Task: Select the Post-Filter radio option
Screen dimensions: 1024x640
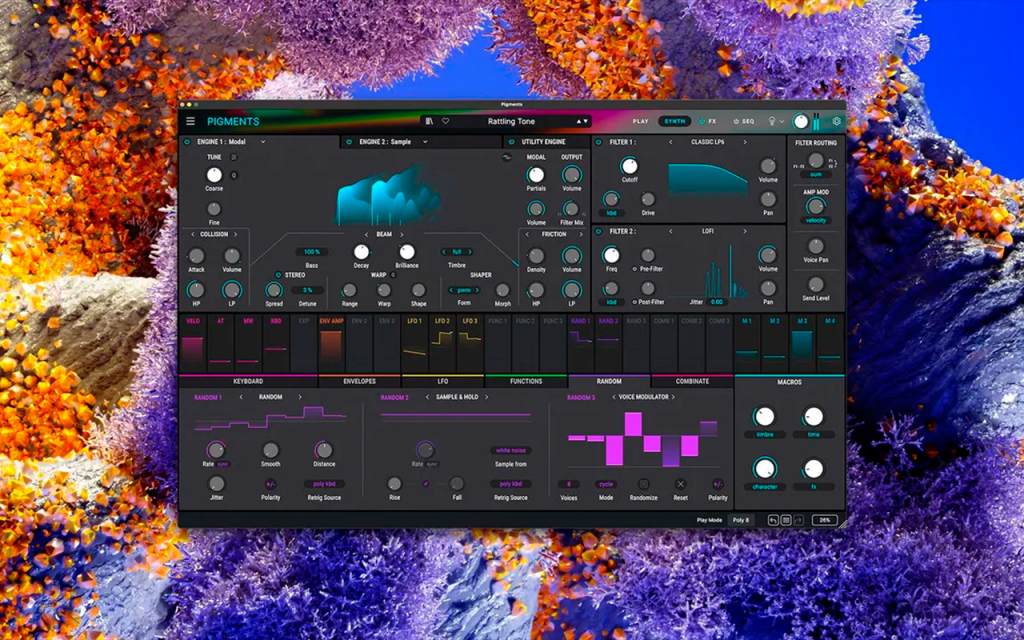Action: point(635,302)
